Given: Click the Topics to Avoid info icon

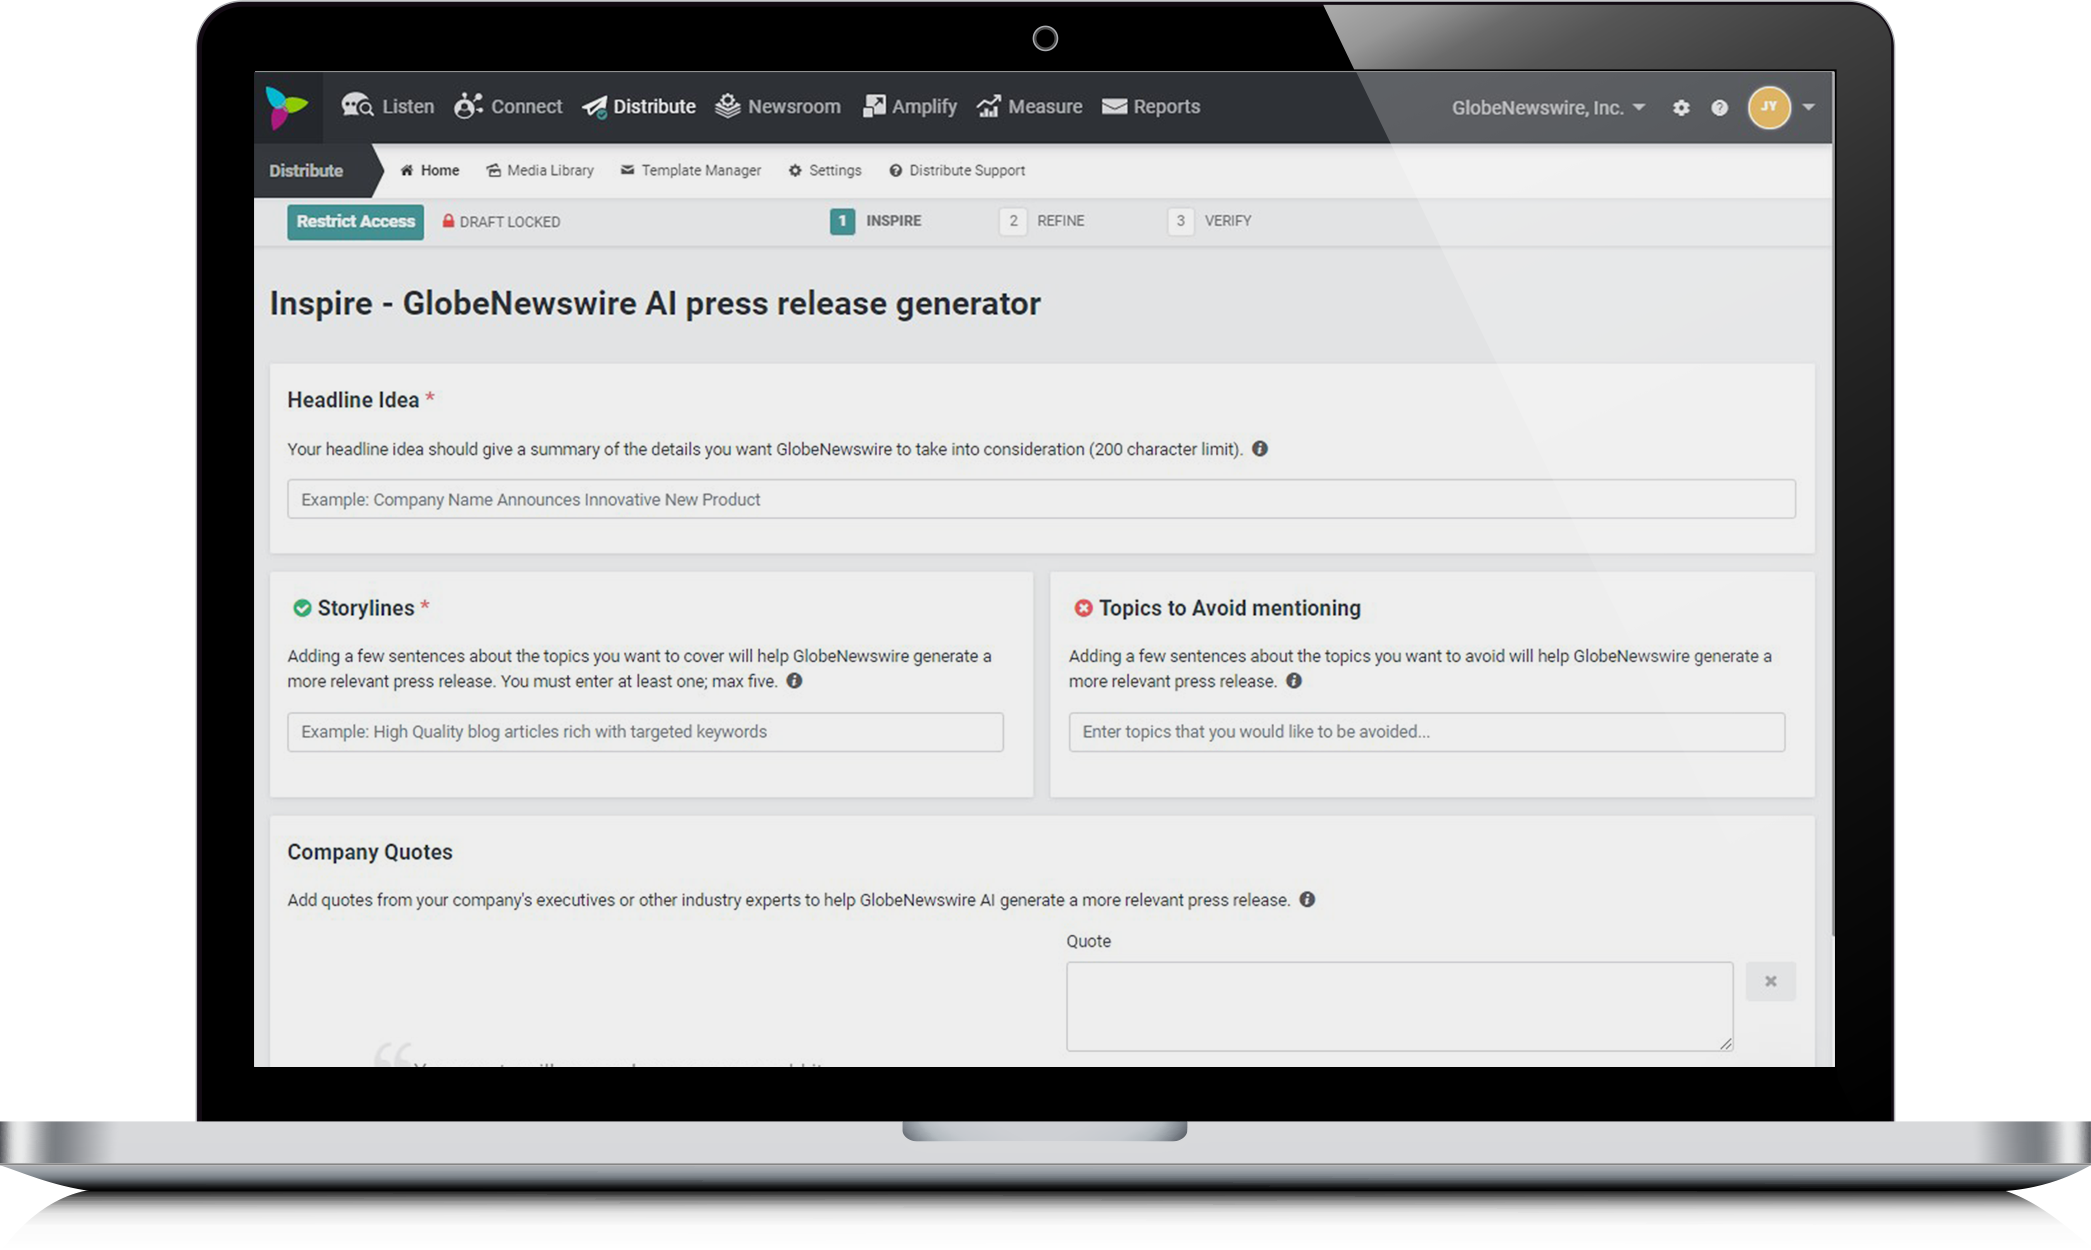Looking at the screenshot, I should coord(1294,681).
